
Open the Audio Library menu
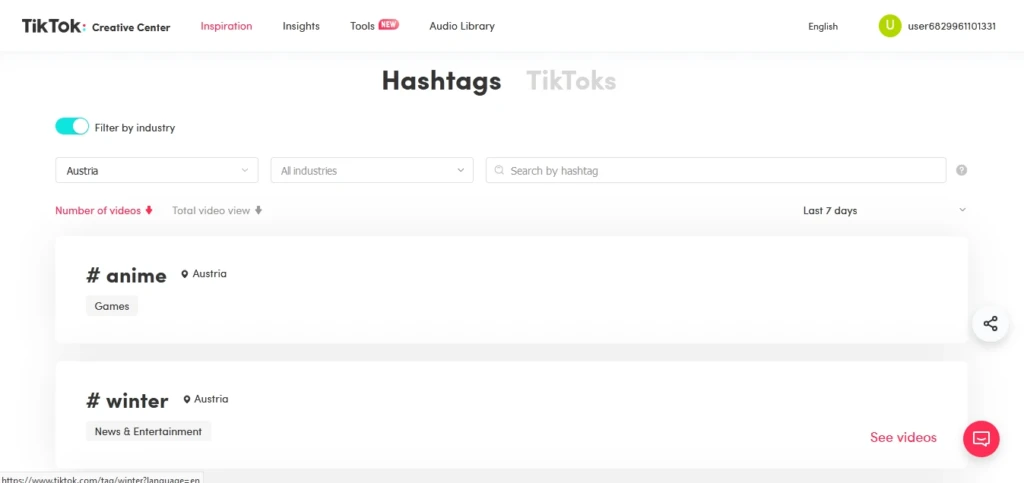pos(462,26)
